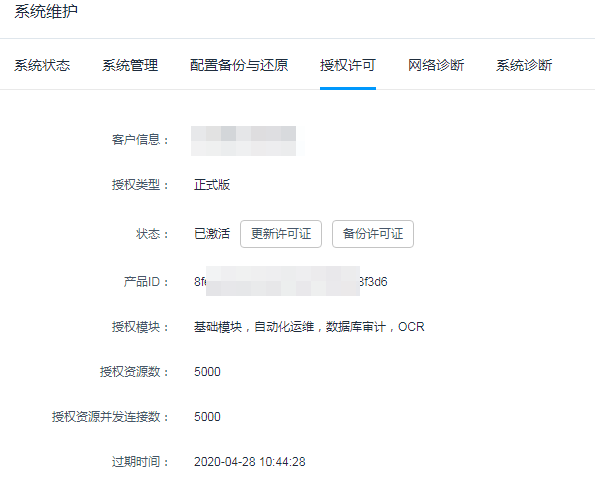Open the 系统管理 tab

coord(130,65)
